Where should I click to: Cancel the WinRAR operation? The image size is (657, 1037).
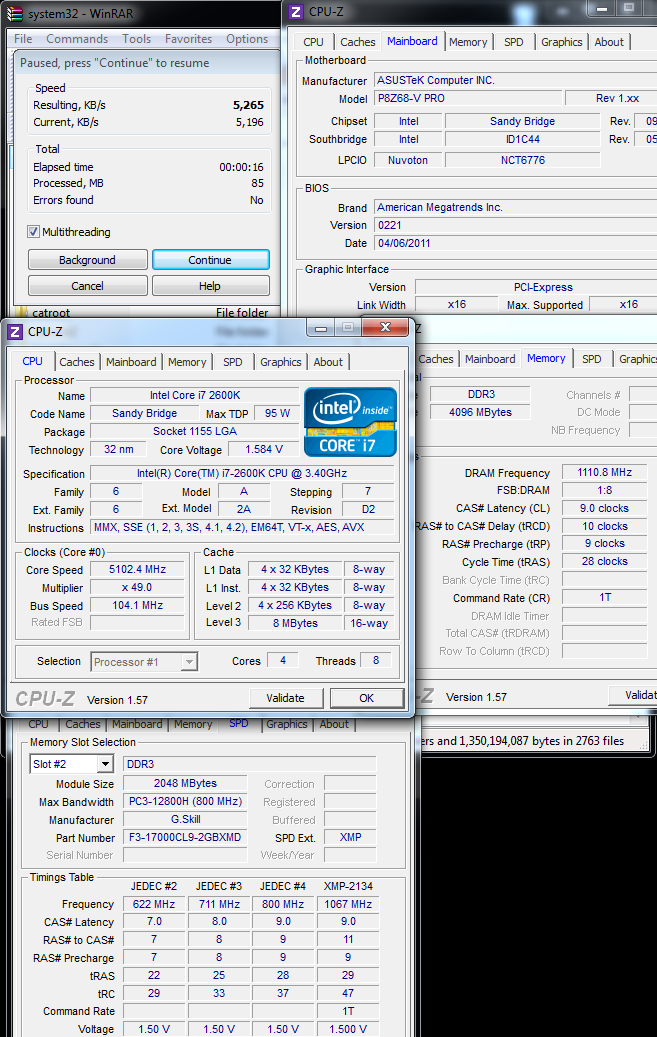(x=87, y=286)
